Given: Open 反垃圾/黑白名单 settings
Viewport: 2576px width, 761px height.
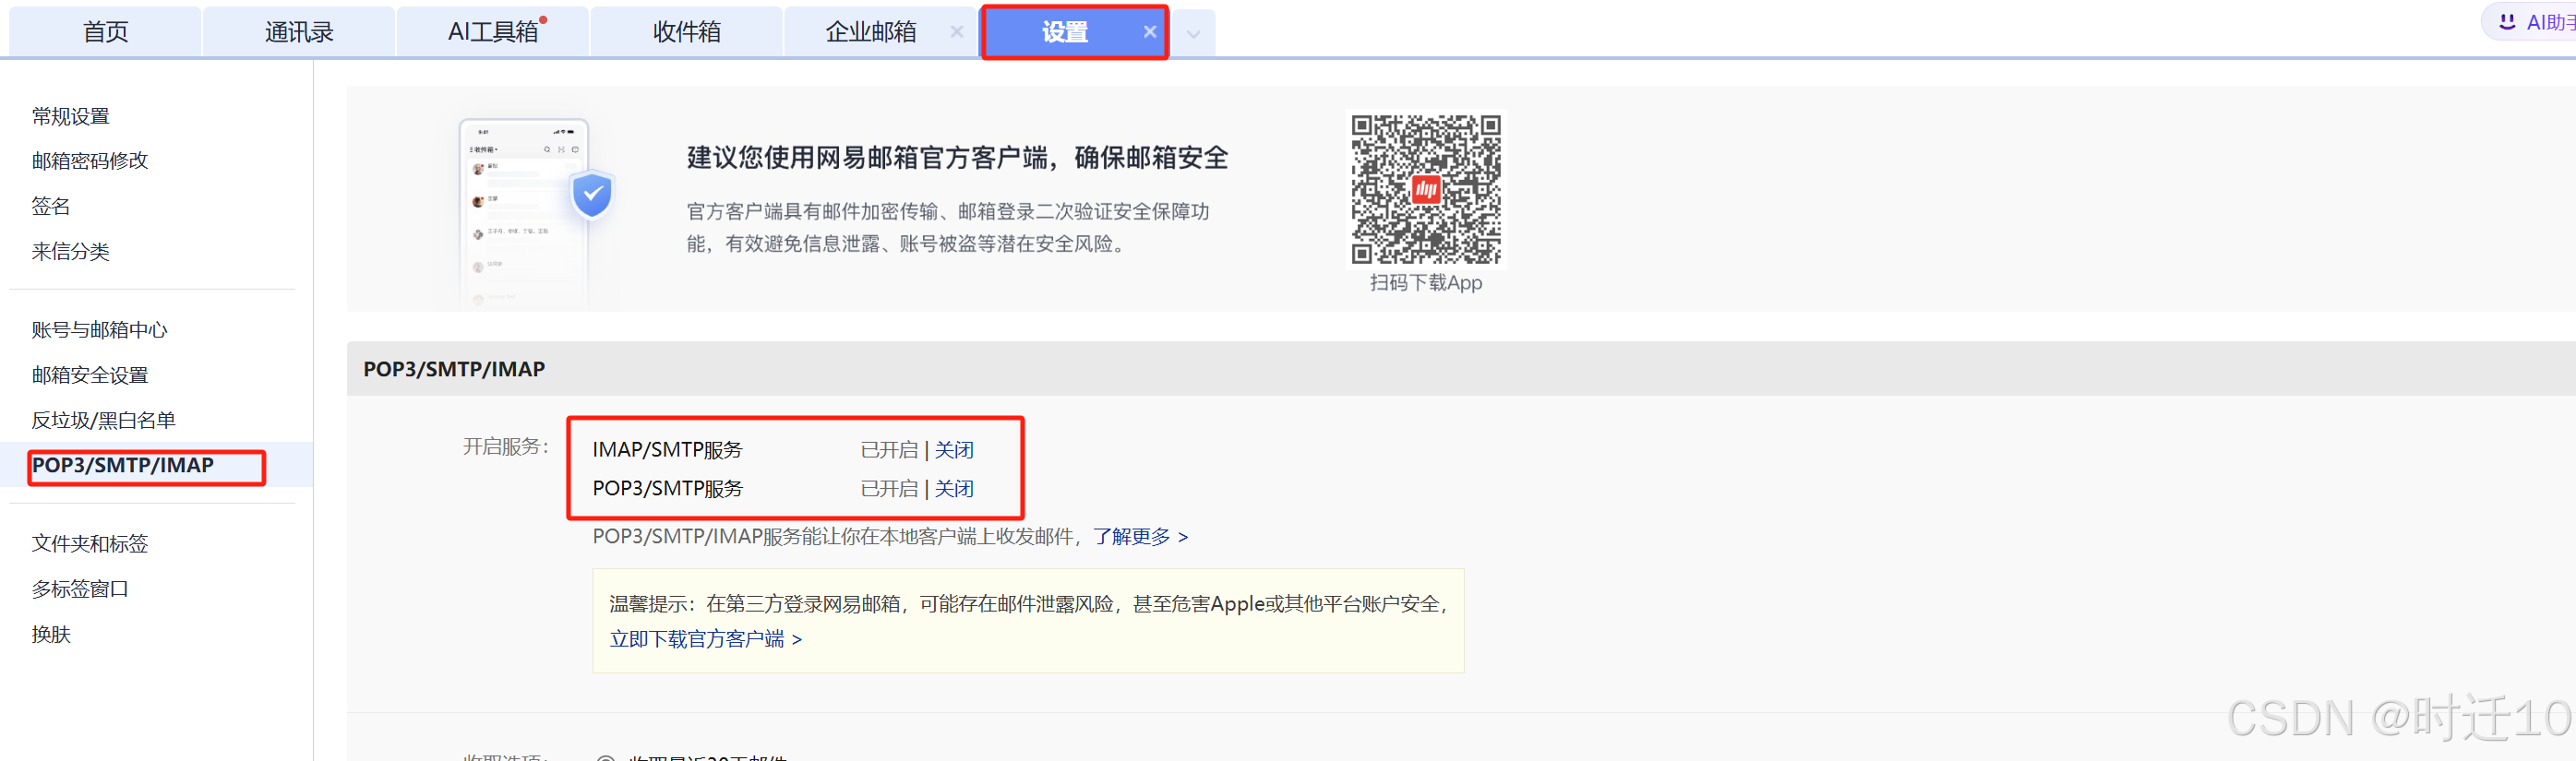Looking at the screenshot, I should pos(104,420).
